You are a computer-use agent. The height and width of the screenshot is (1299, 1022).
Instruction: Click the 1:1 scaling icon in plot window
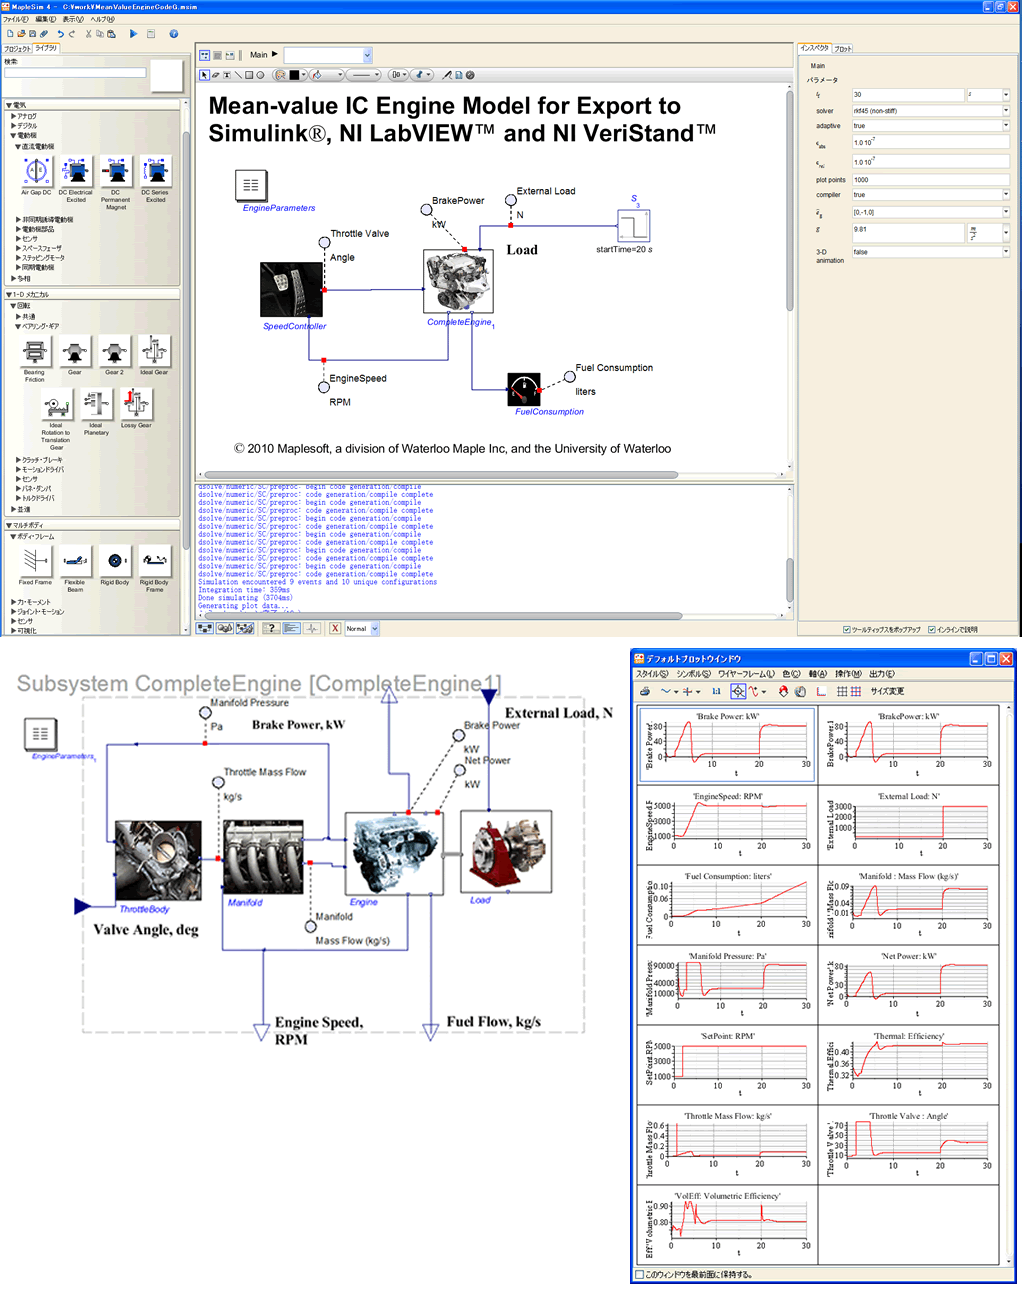pyautogui.click(x=716, y=691)
